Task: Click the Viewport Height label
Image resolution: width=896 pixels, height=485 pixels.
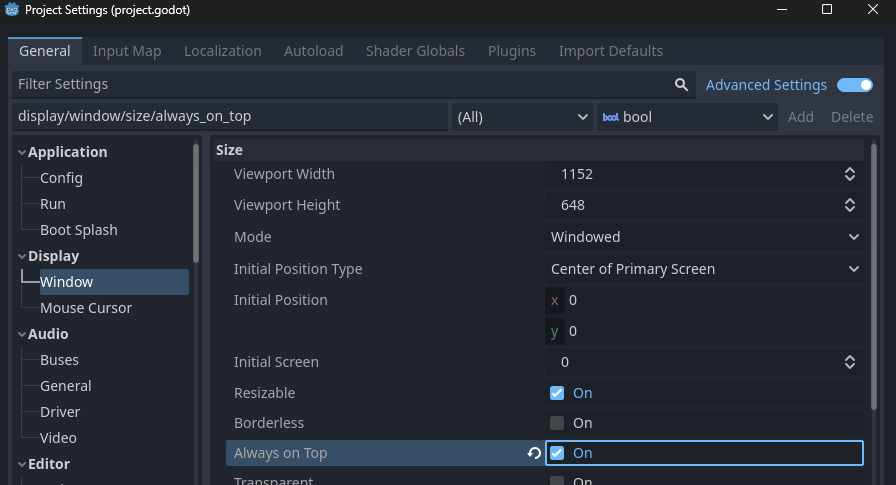Action: pyautogui.click(x=287, y=205)
